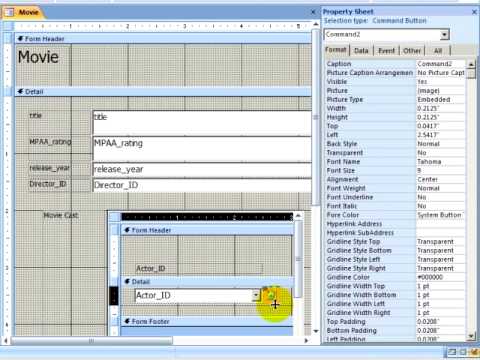Select the Director_ID field label
480x360 pixels.
click(48, 184)
